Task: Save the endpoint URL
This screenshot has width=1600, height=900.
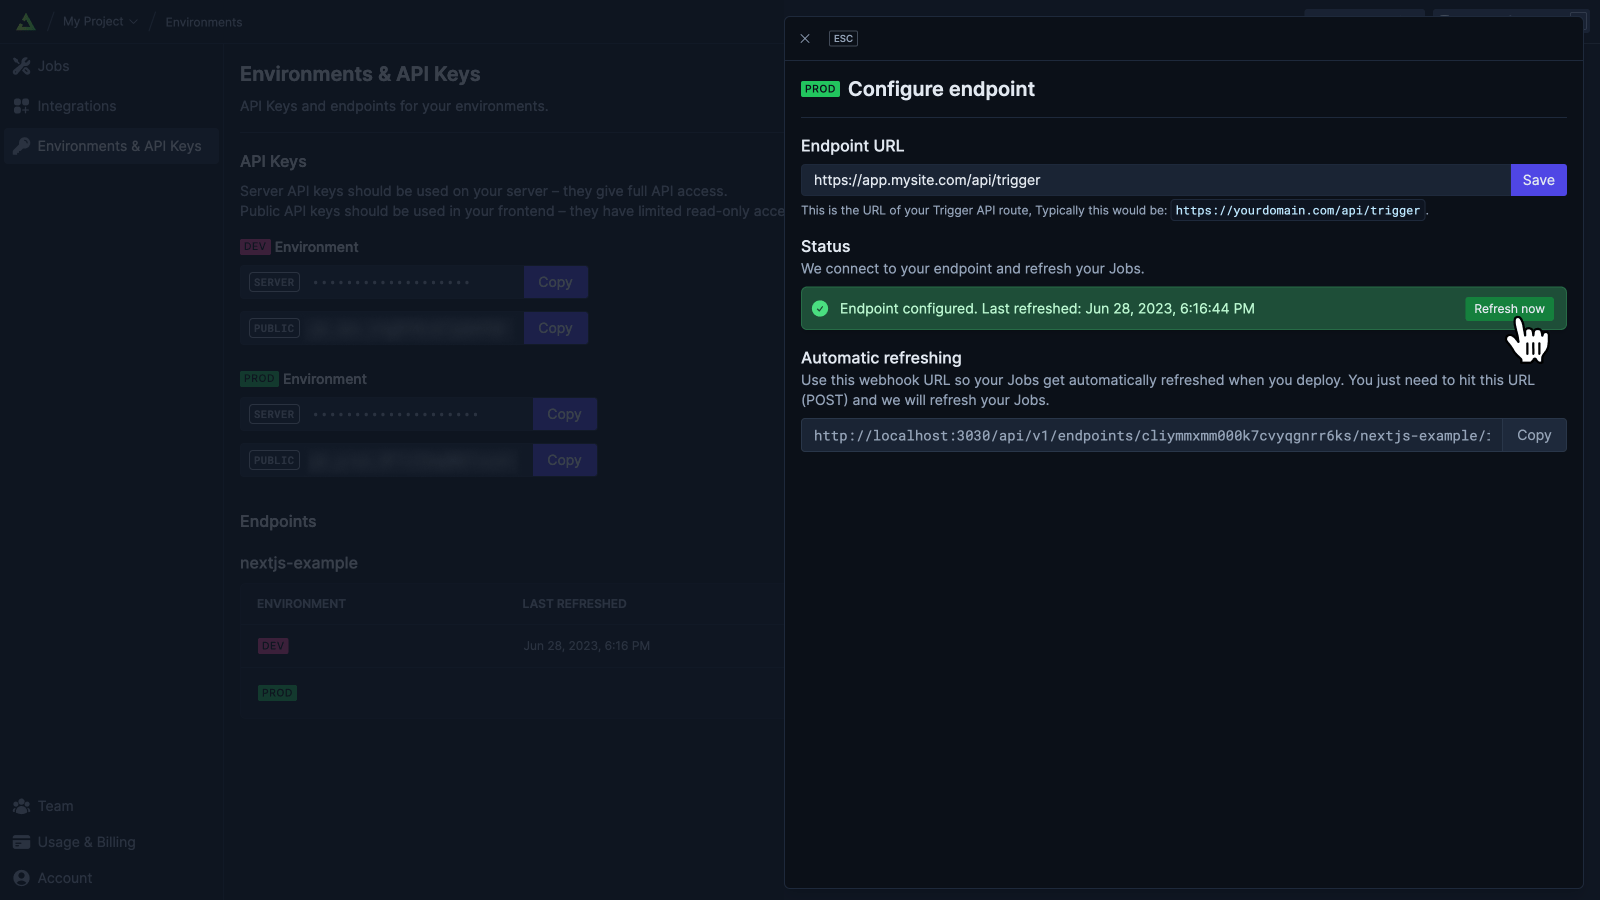Action: [1538, 180]
